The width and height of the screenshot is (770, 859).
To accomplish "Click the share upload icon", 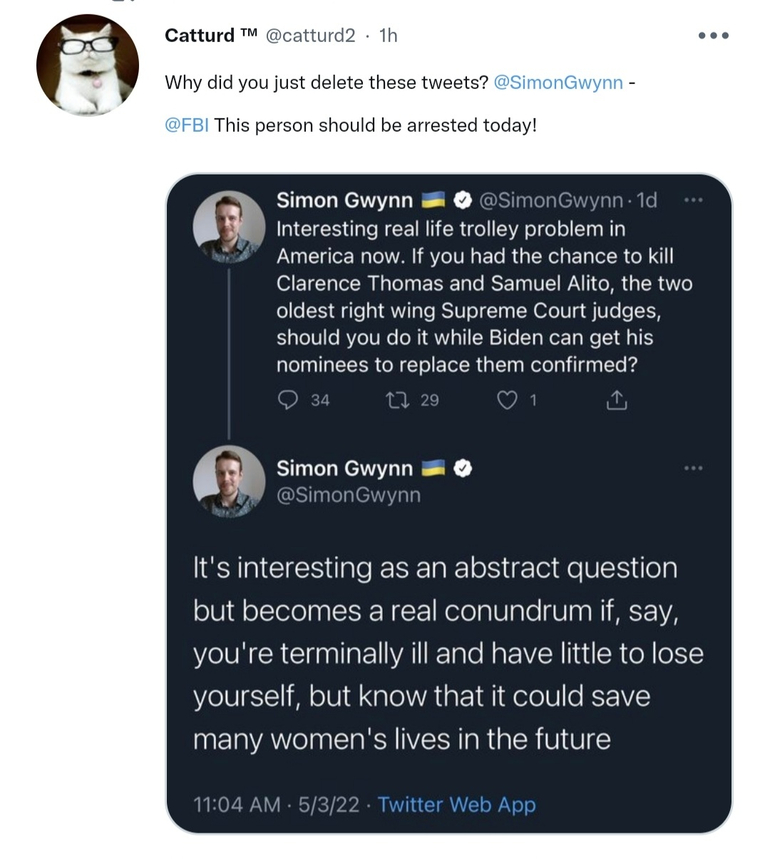I will pos(617,400).
